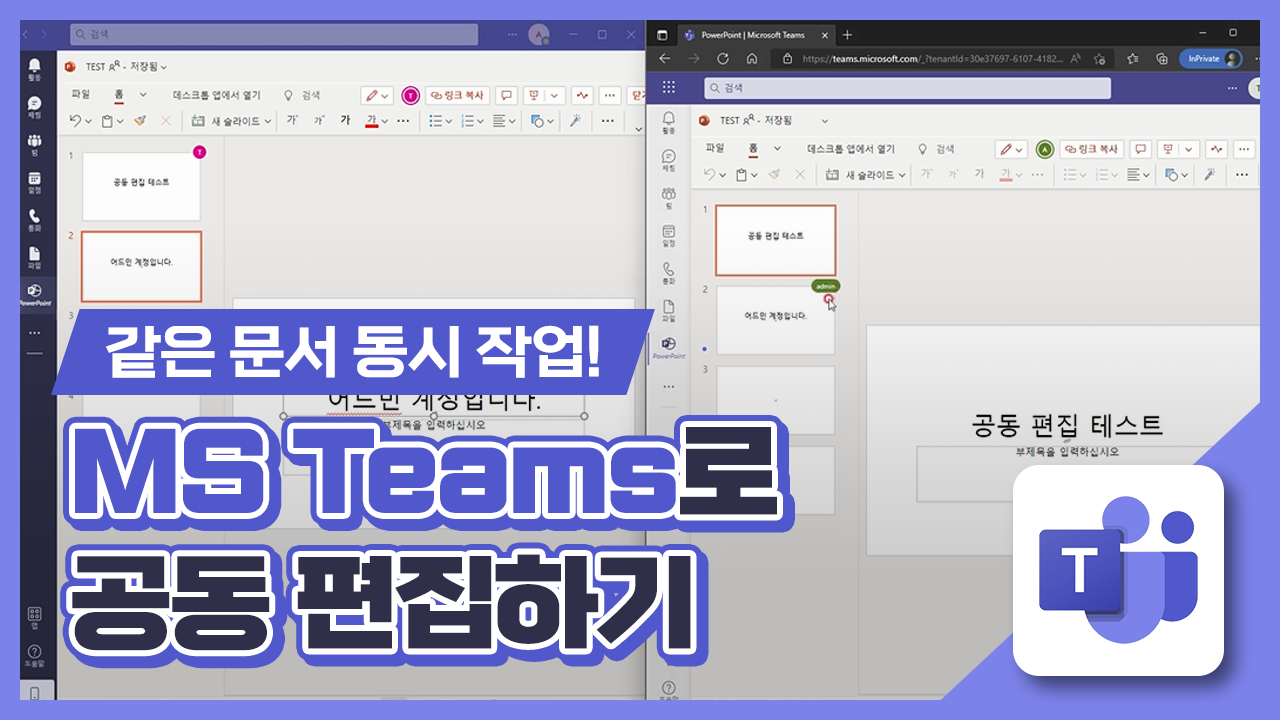The image size is (1280, 720).
Task: Select browser tab PowerPoint | Microsoft Teams
Action: [x=759, y=34]
